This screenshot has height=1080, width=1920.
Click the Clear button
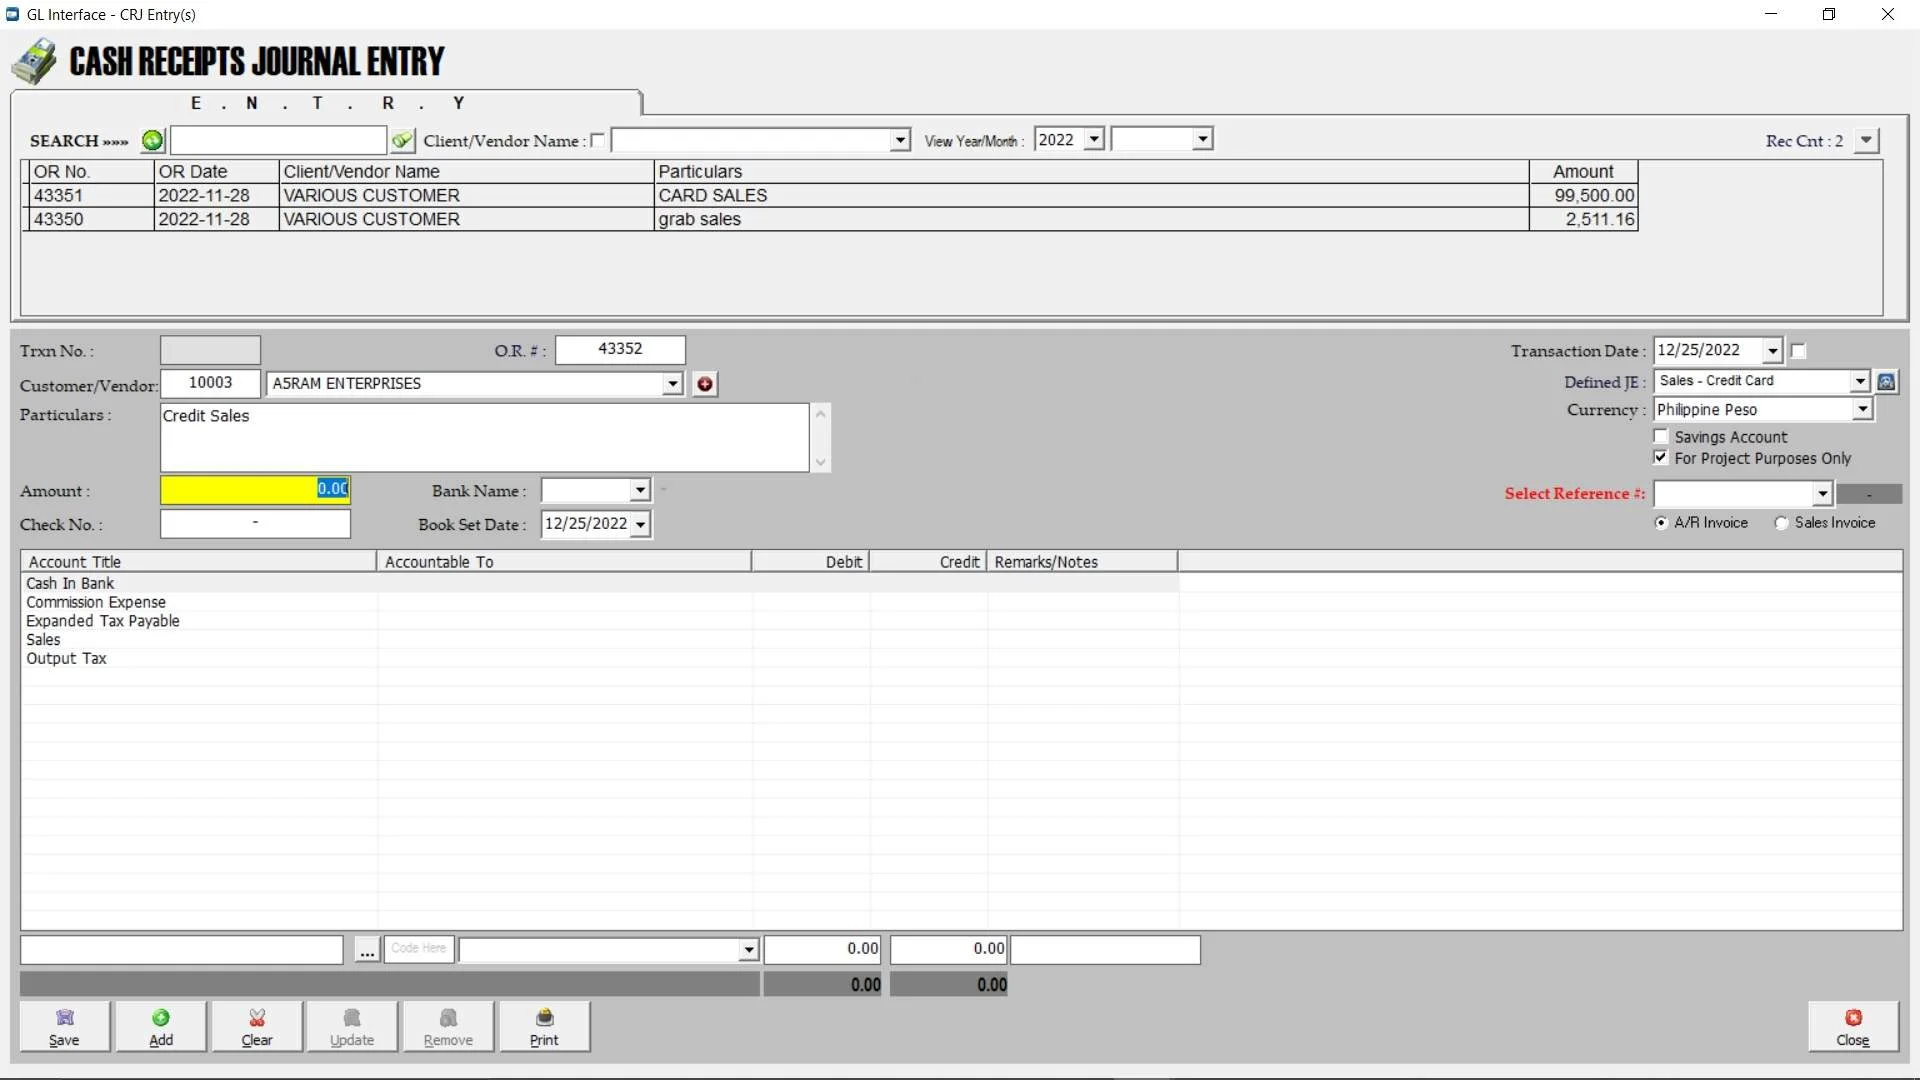257,1027
